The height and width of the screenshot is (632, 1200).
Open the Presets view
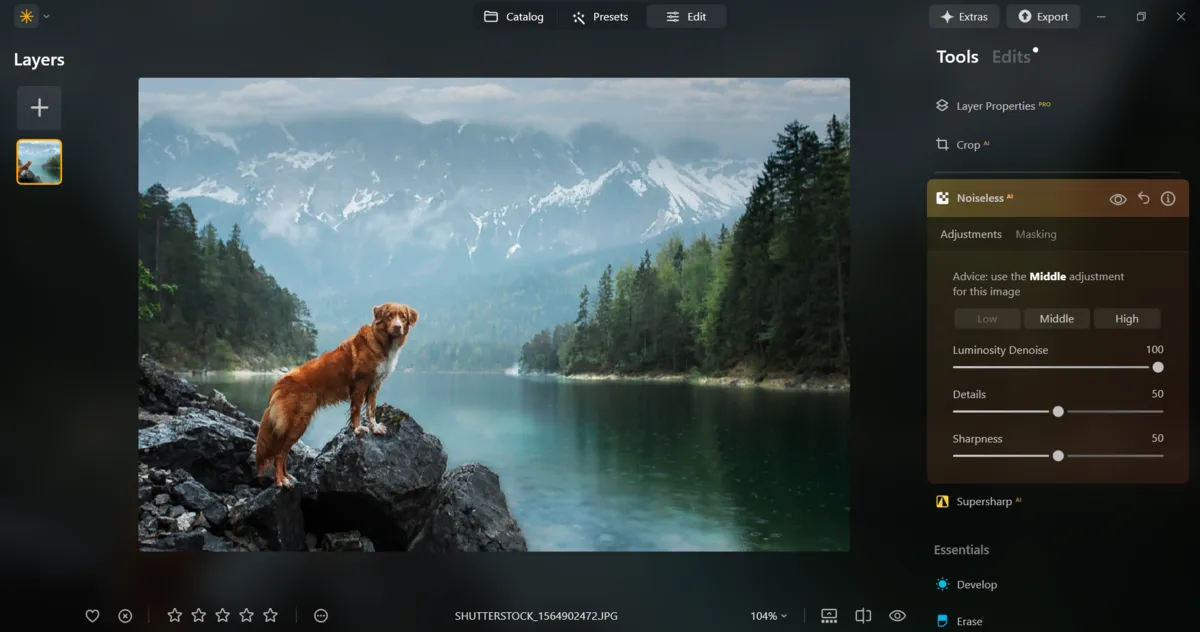600,16
